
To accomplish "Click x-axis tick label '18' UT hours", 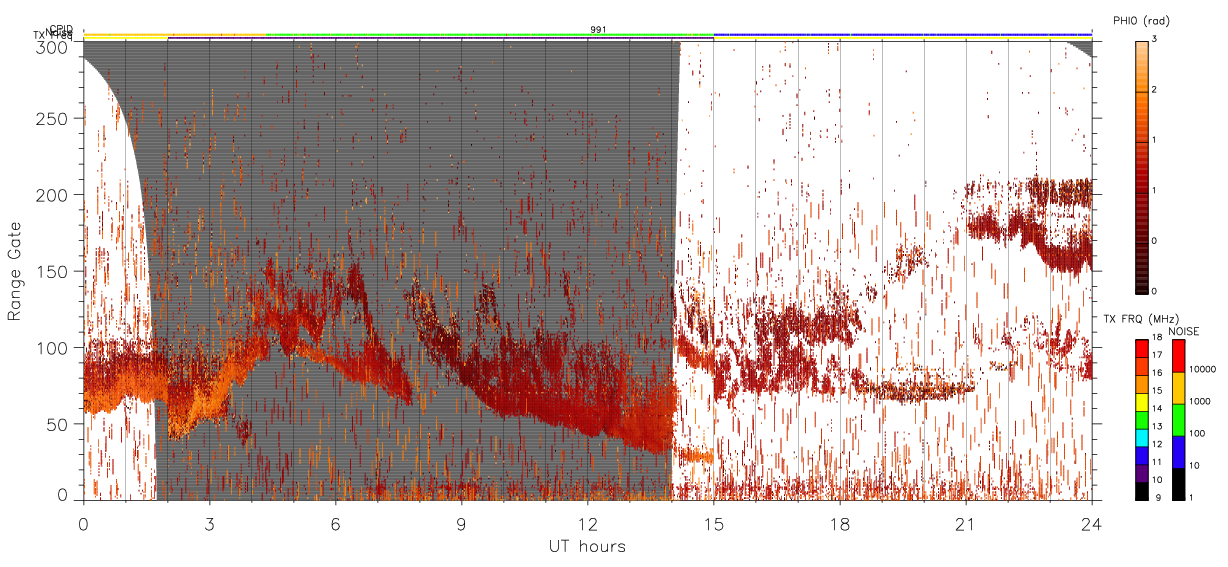I will [x=839, y=523].
